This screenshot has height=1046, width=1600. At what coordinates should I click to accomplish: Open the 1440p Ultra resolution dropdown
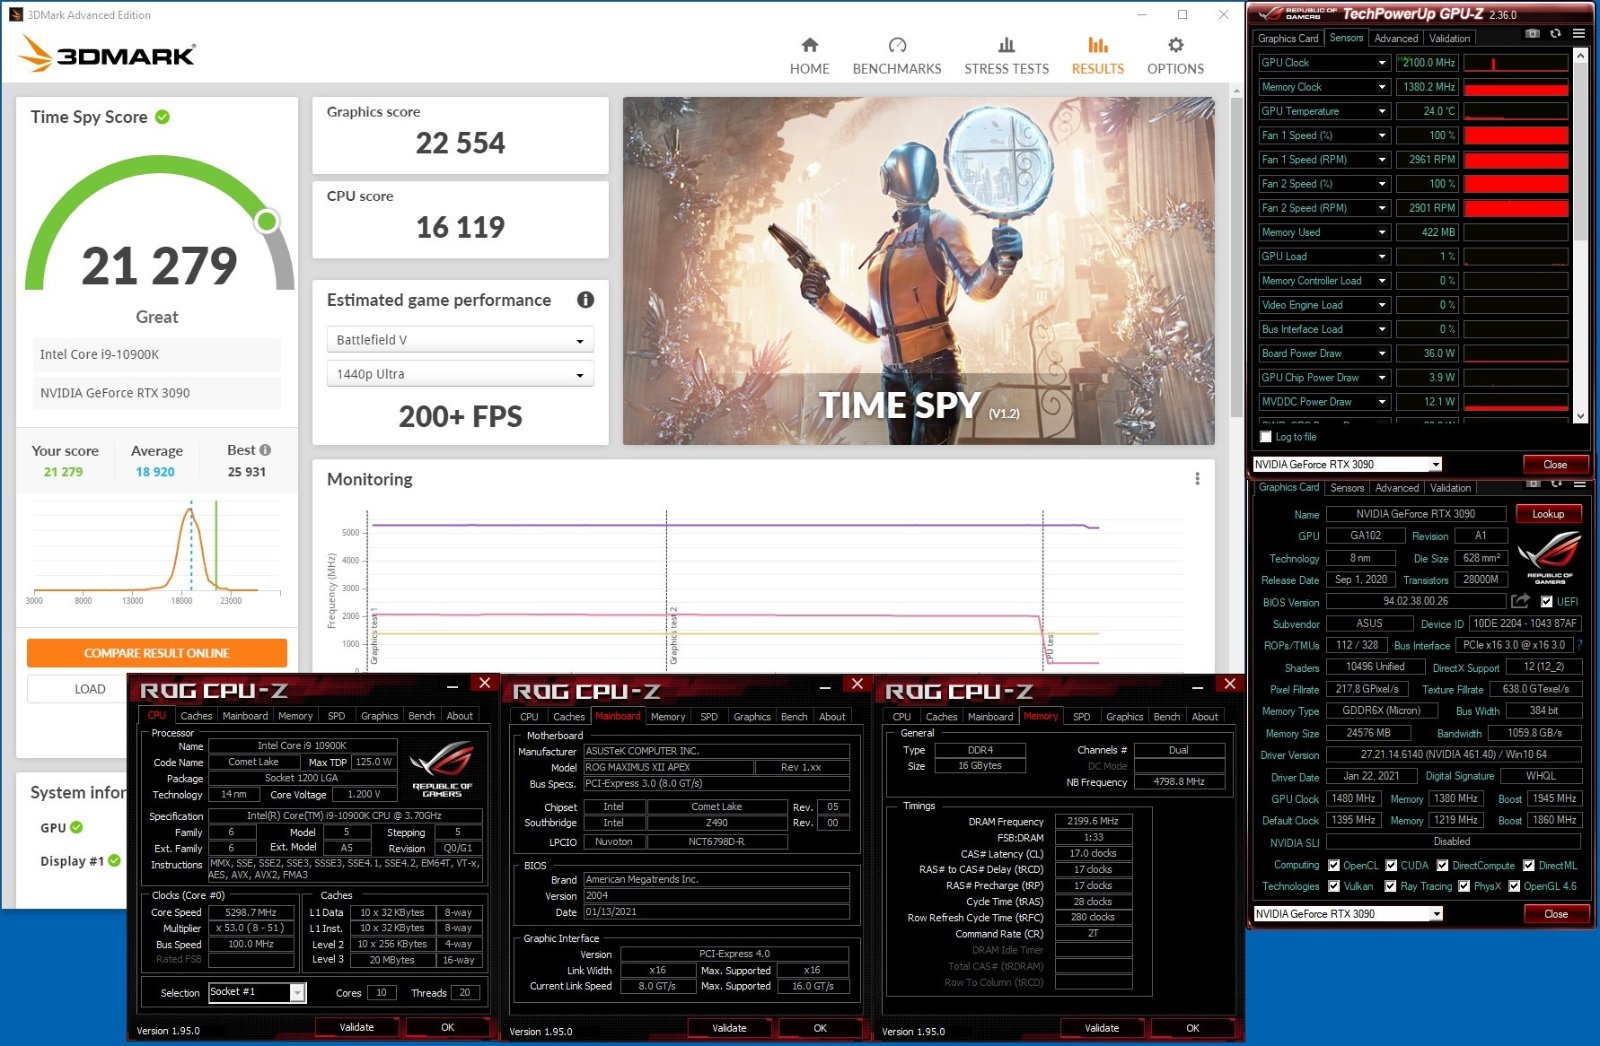click(460, 374)
